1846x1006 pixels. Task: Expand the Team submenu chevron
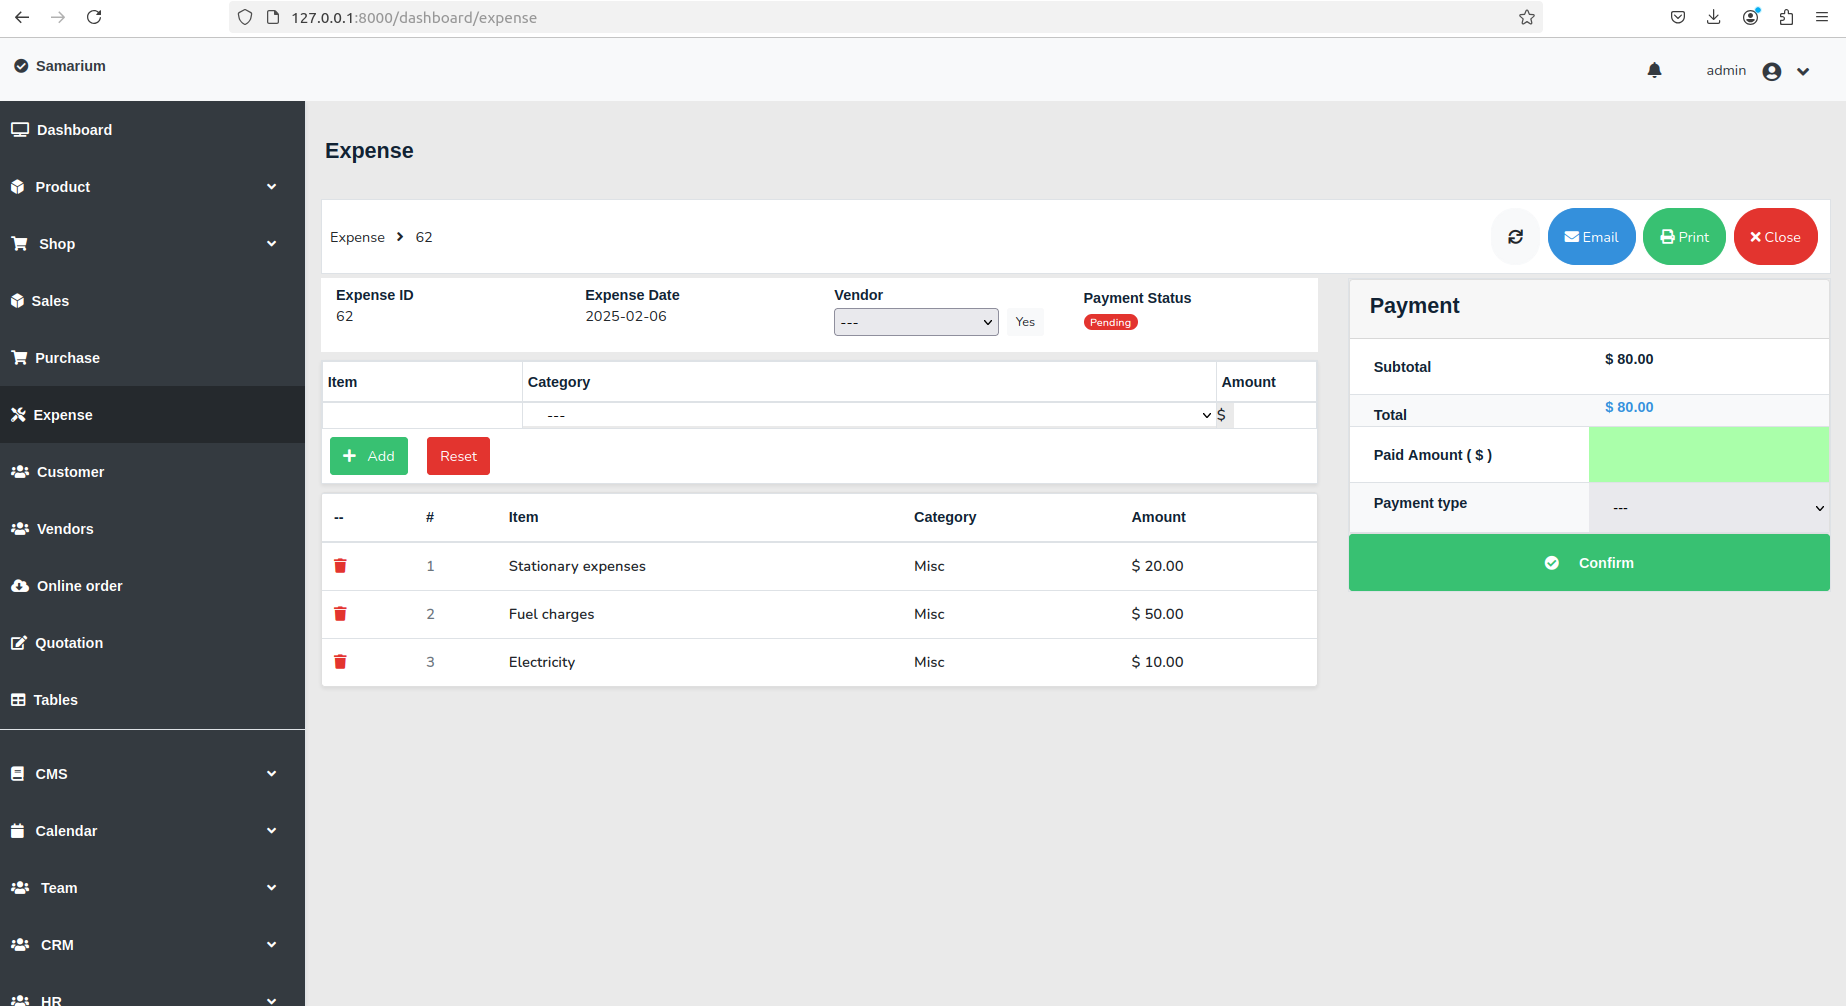tap(271, 888)
